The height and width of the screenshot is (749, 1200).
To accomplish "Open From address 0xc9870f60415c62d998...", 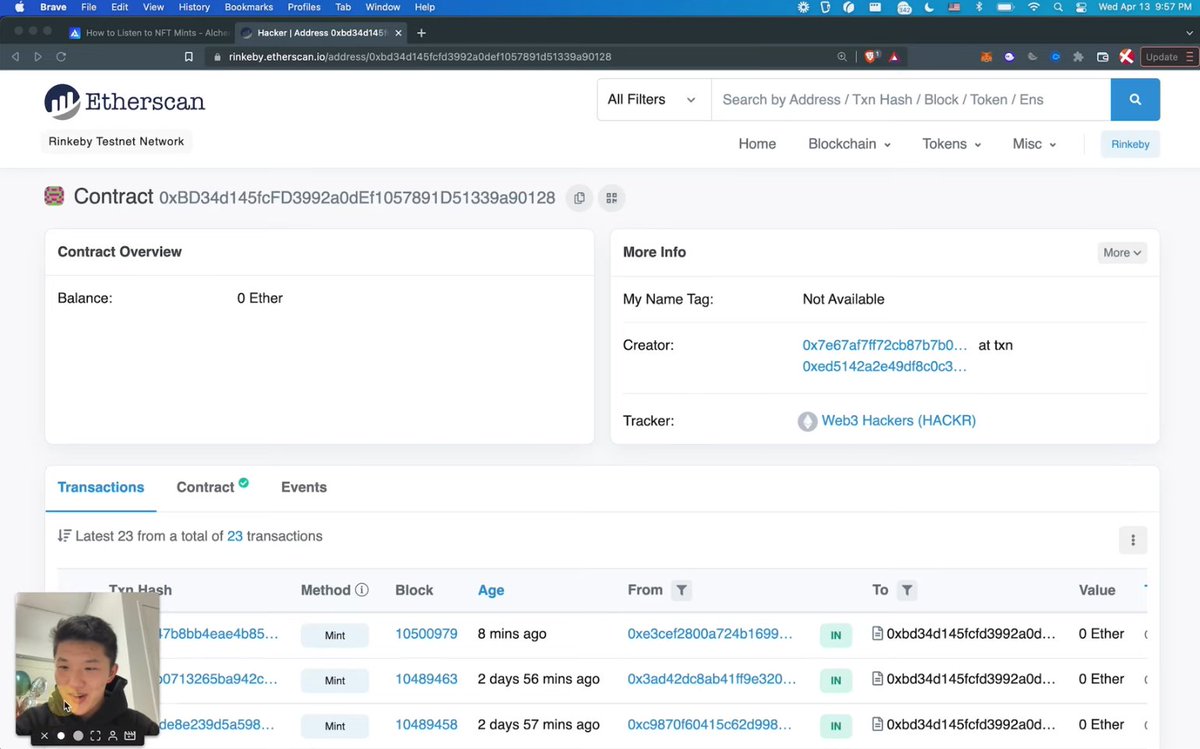I will click(x=711, y=725).
